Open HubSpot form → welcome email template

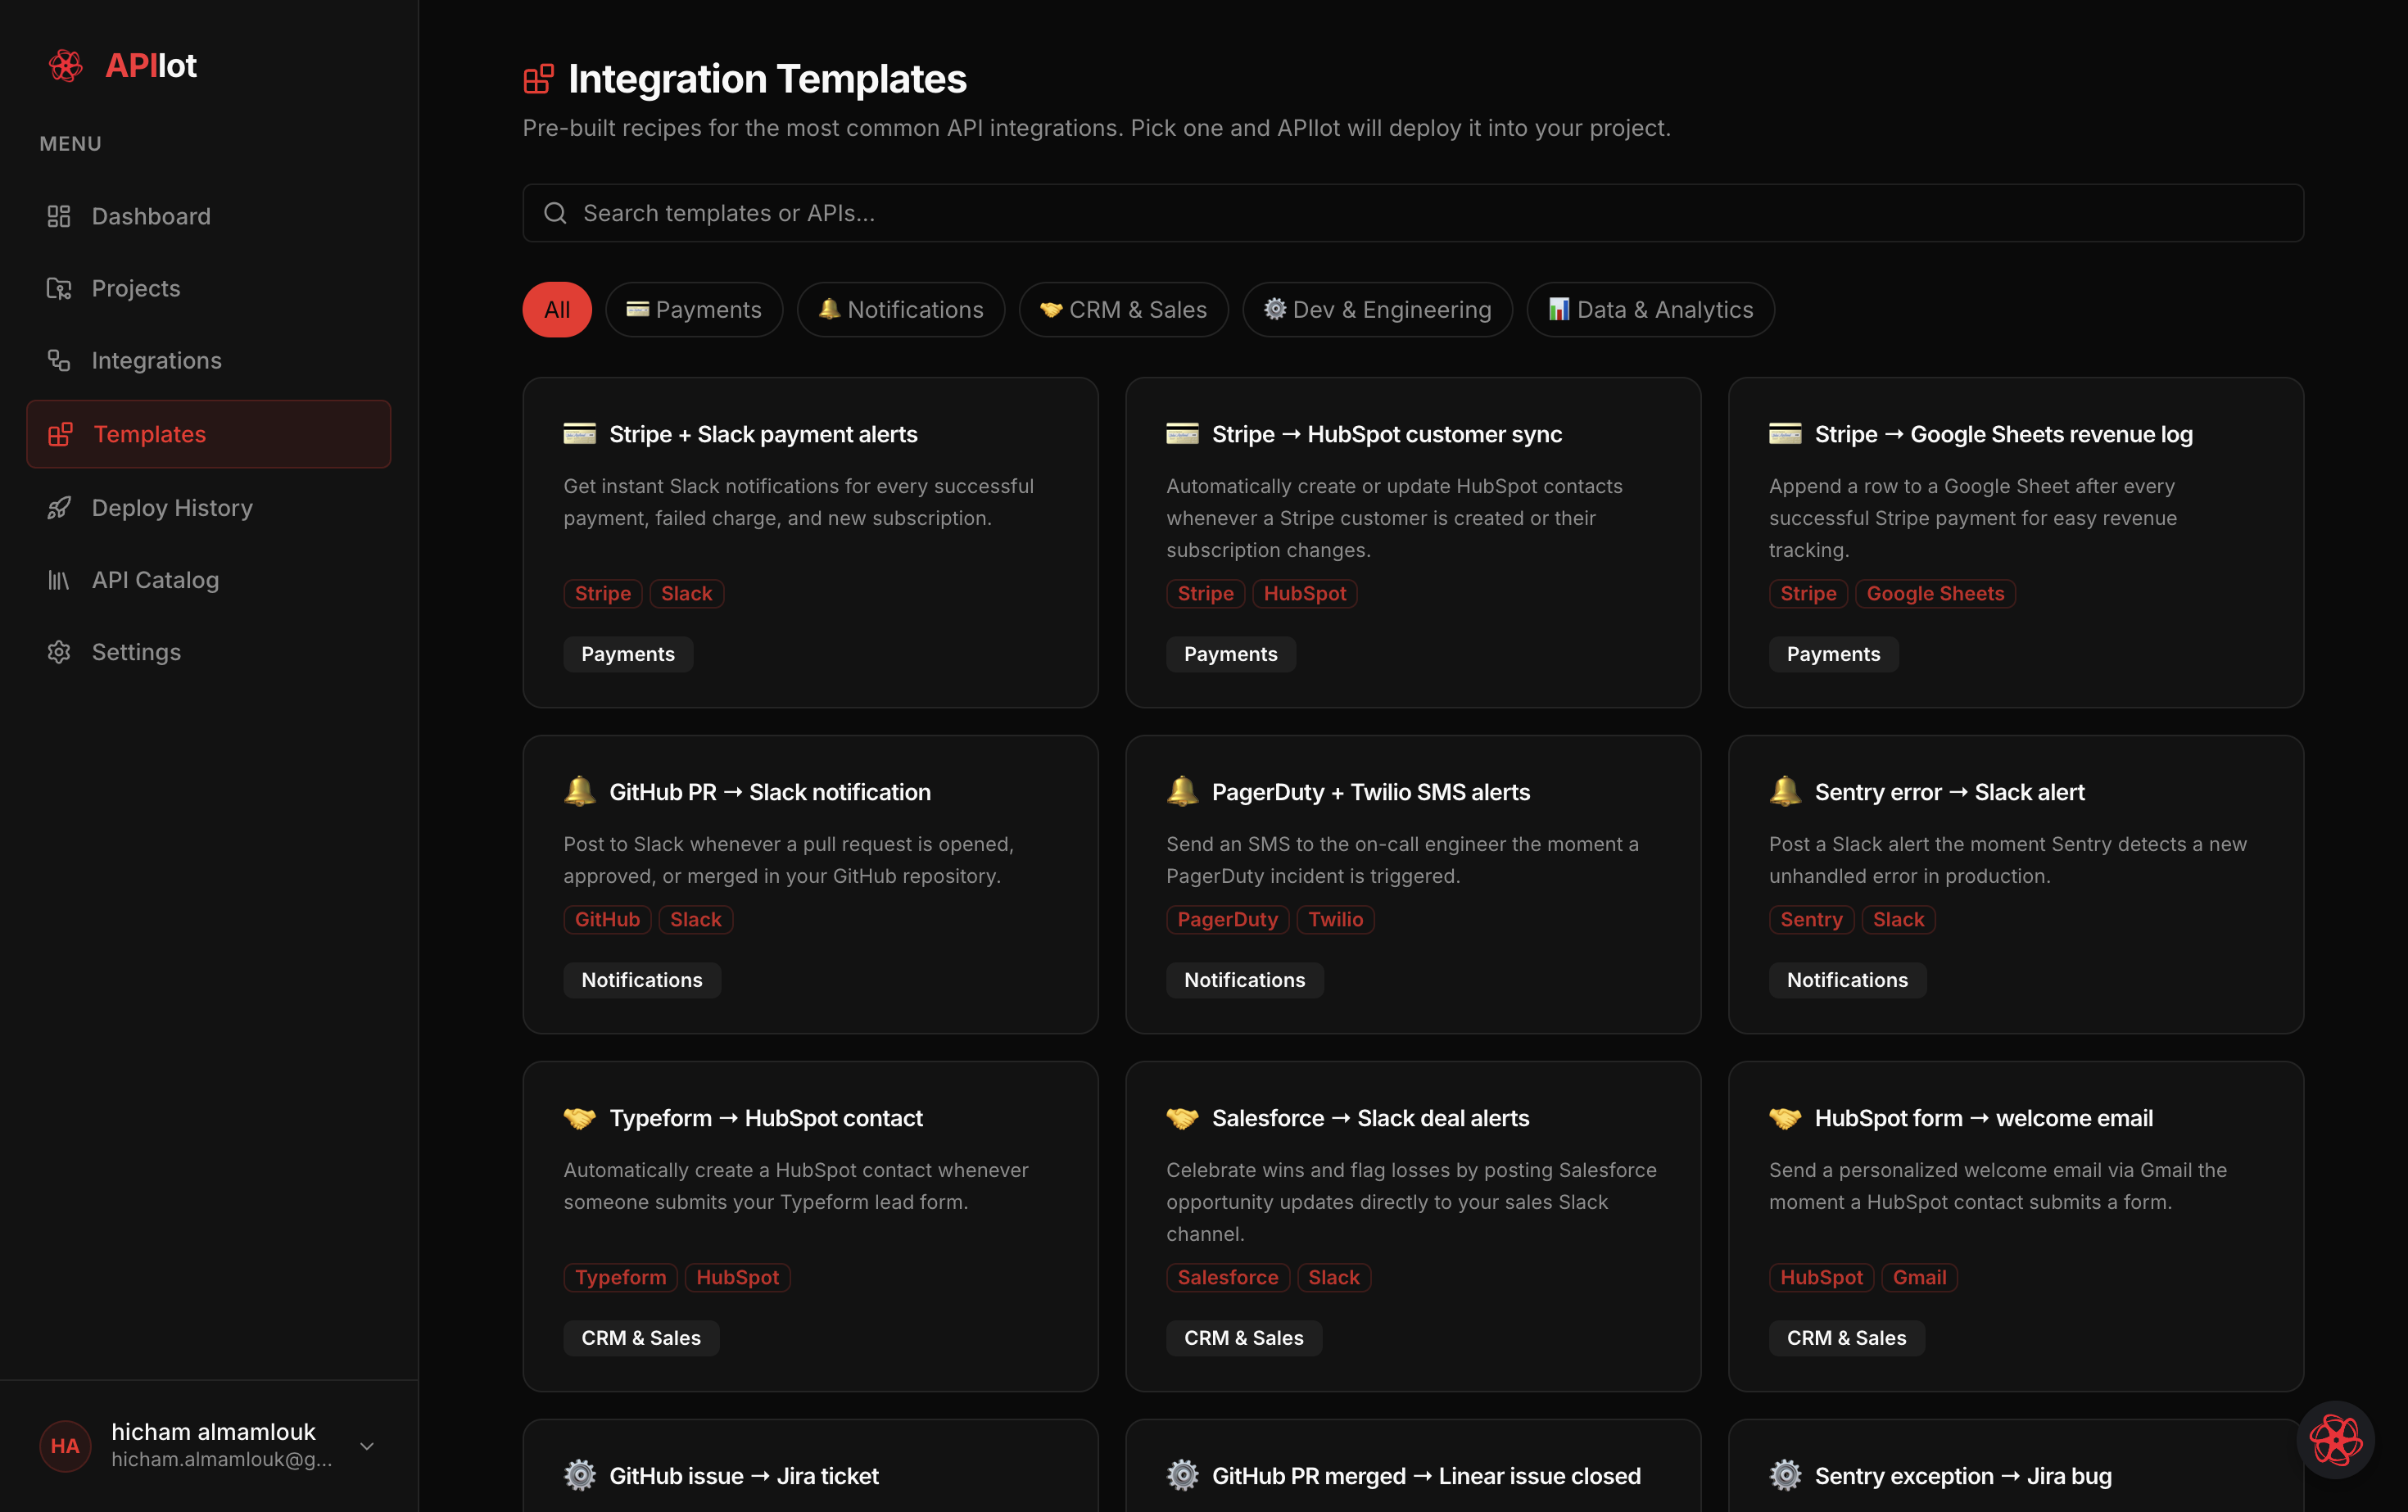(x=2016, y=1226)
